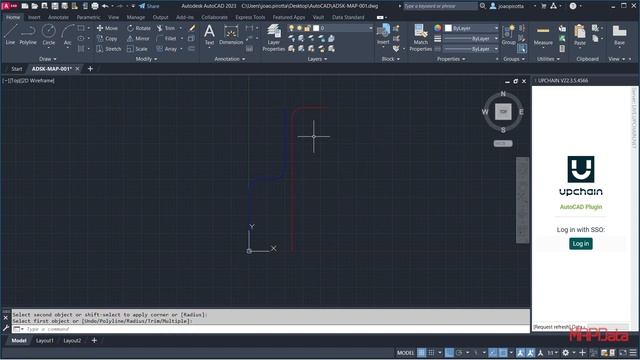Activate the Stretch command
640x360 pixels.
[x=109, y=49]
